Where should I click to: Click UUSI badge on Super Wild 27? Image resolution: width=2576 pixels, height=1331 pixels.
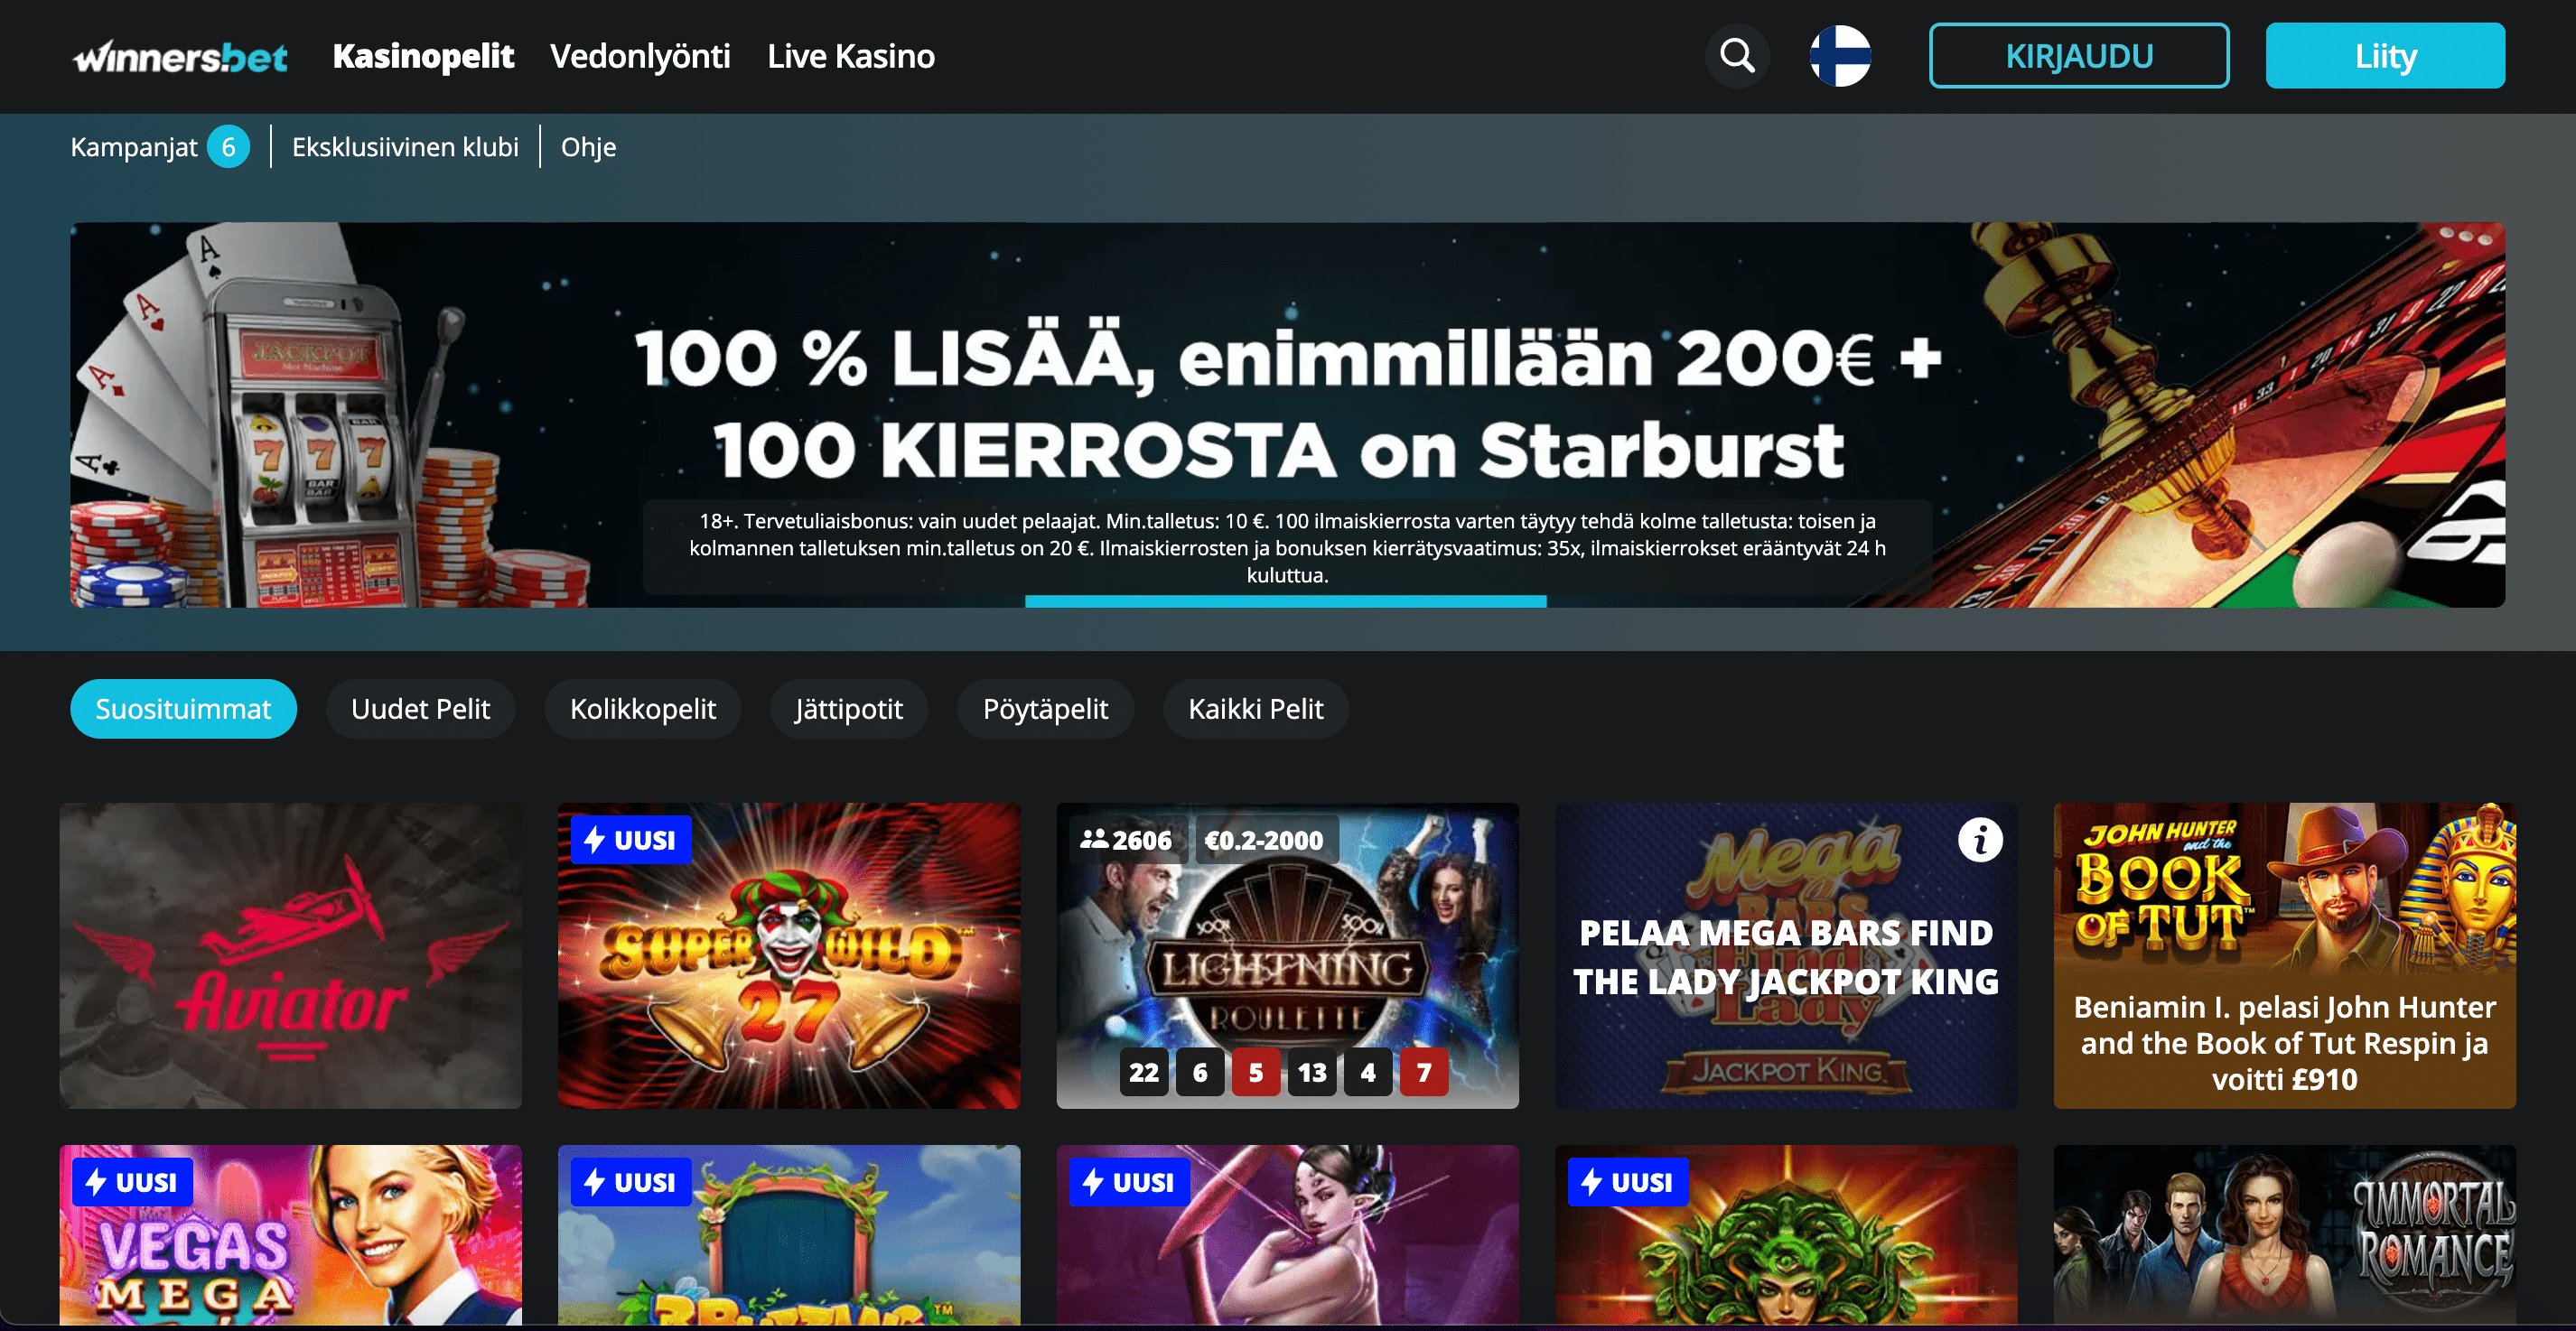pyautogui.click(x=630, y=839)
